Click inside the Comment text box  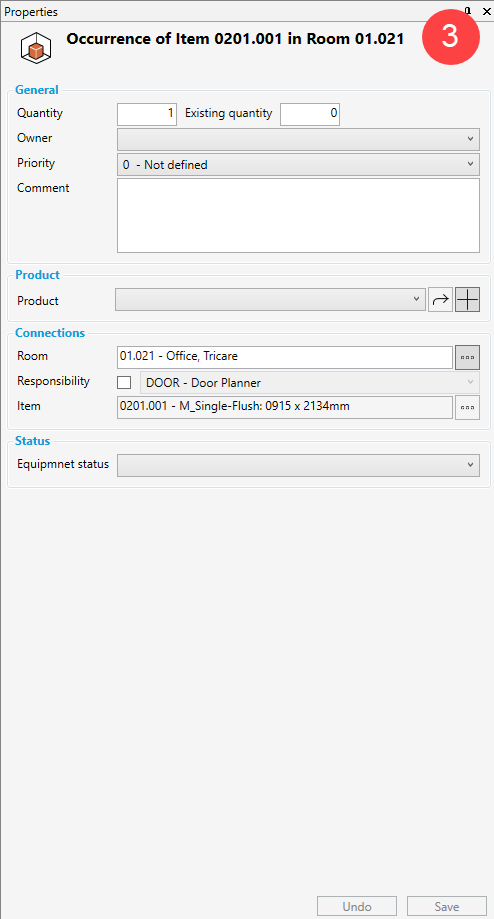pos(298,215)
